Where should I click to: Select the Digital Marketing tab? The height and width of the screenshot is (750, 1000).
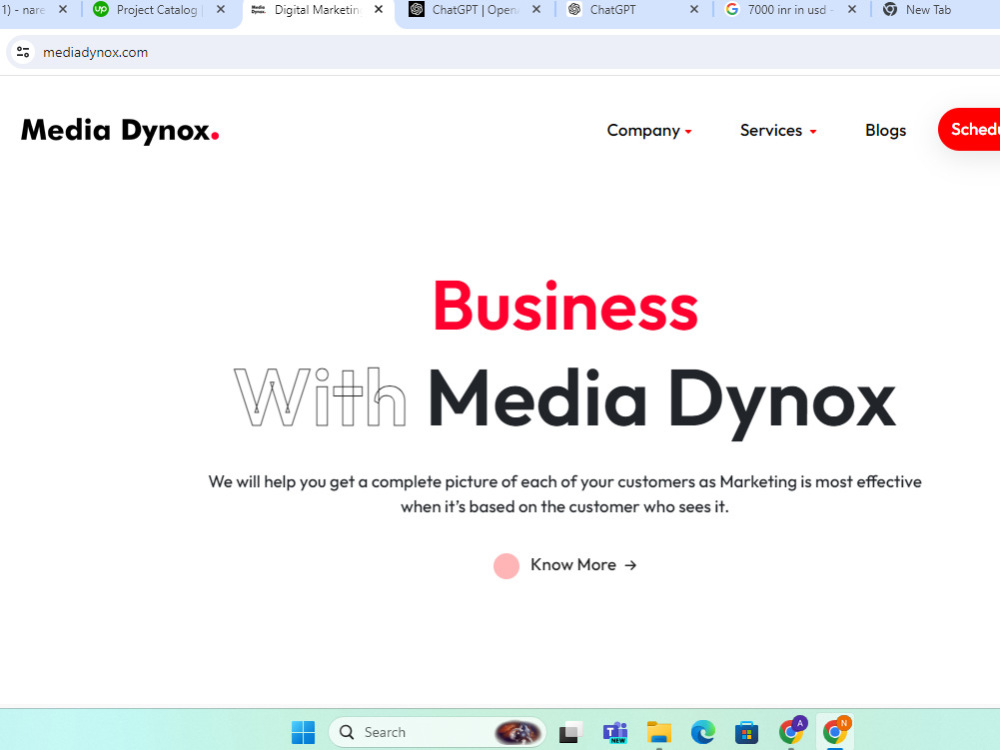point(317,10)
